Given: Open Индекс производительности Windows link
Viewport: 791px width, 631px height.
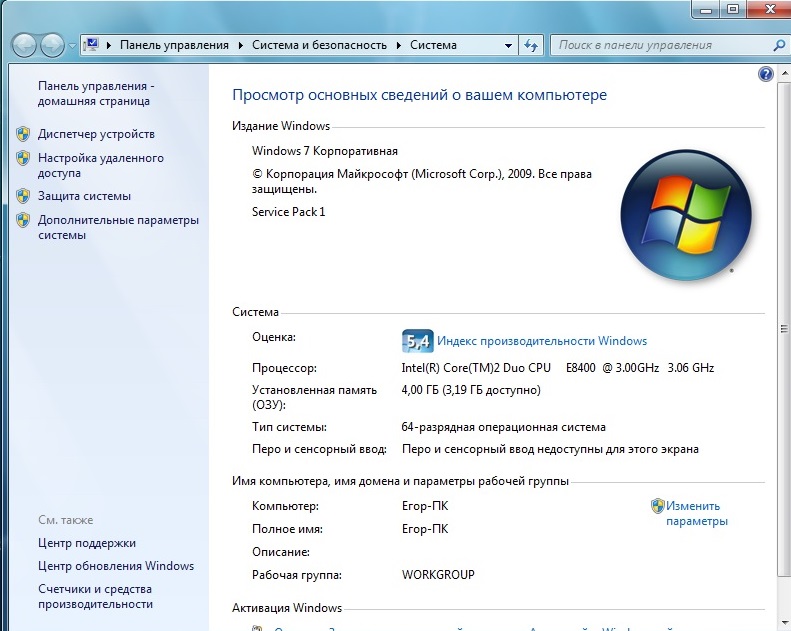Looking at the screenshot, I should pyautogui.click(x=542, y=341).
